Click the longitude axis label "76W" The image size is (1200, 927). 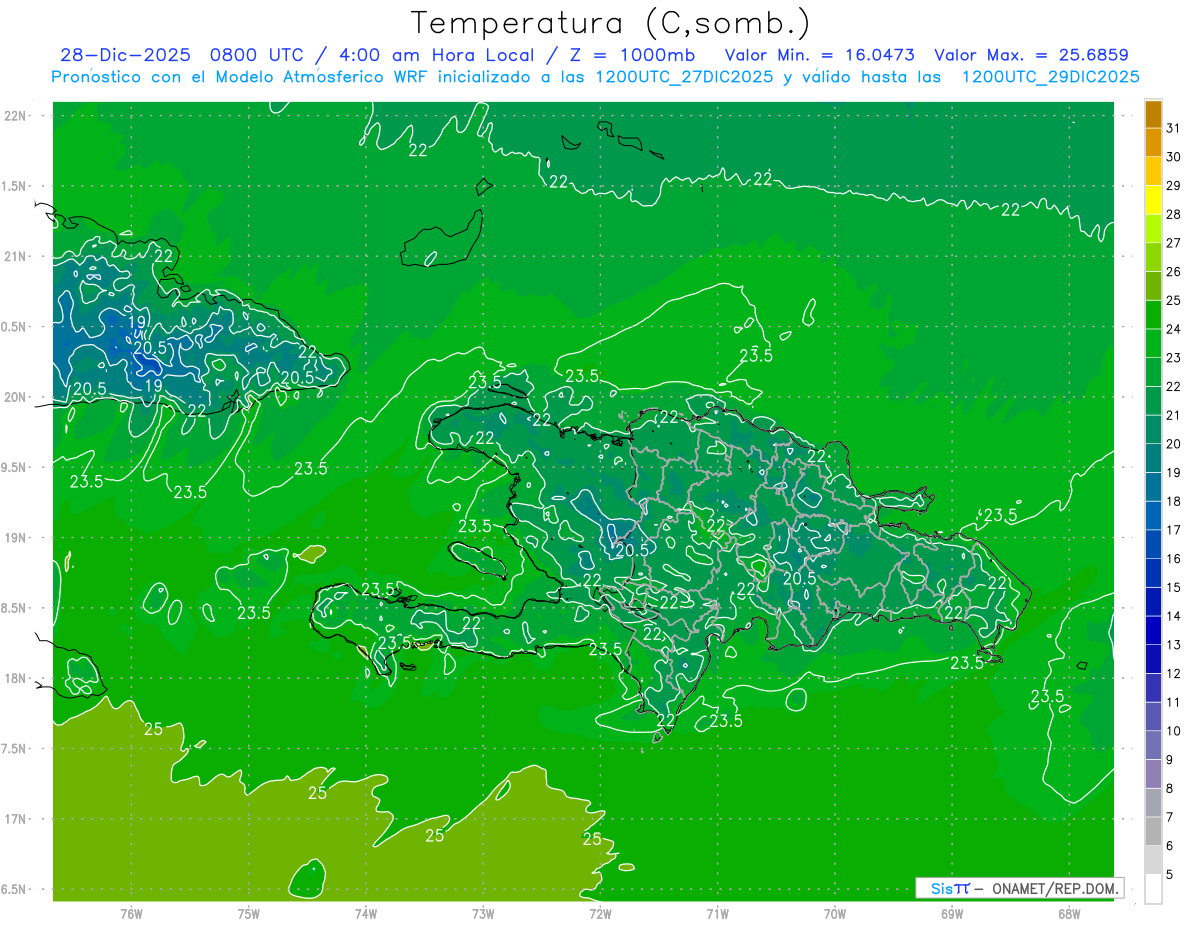(x=131, y=914)
